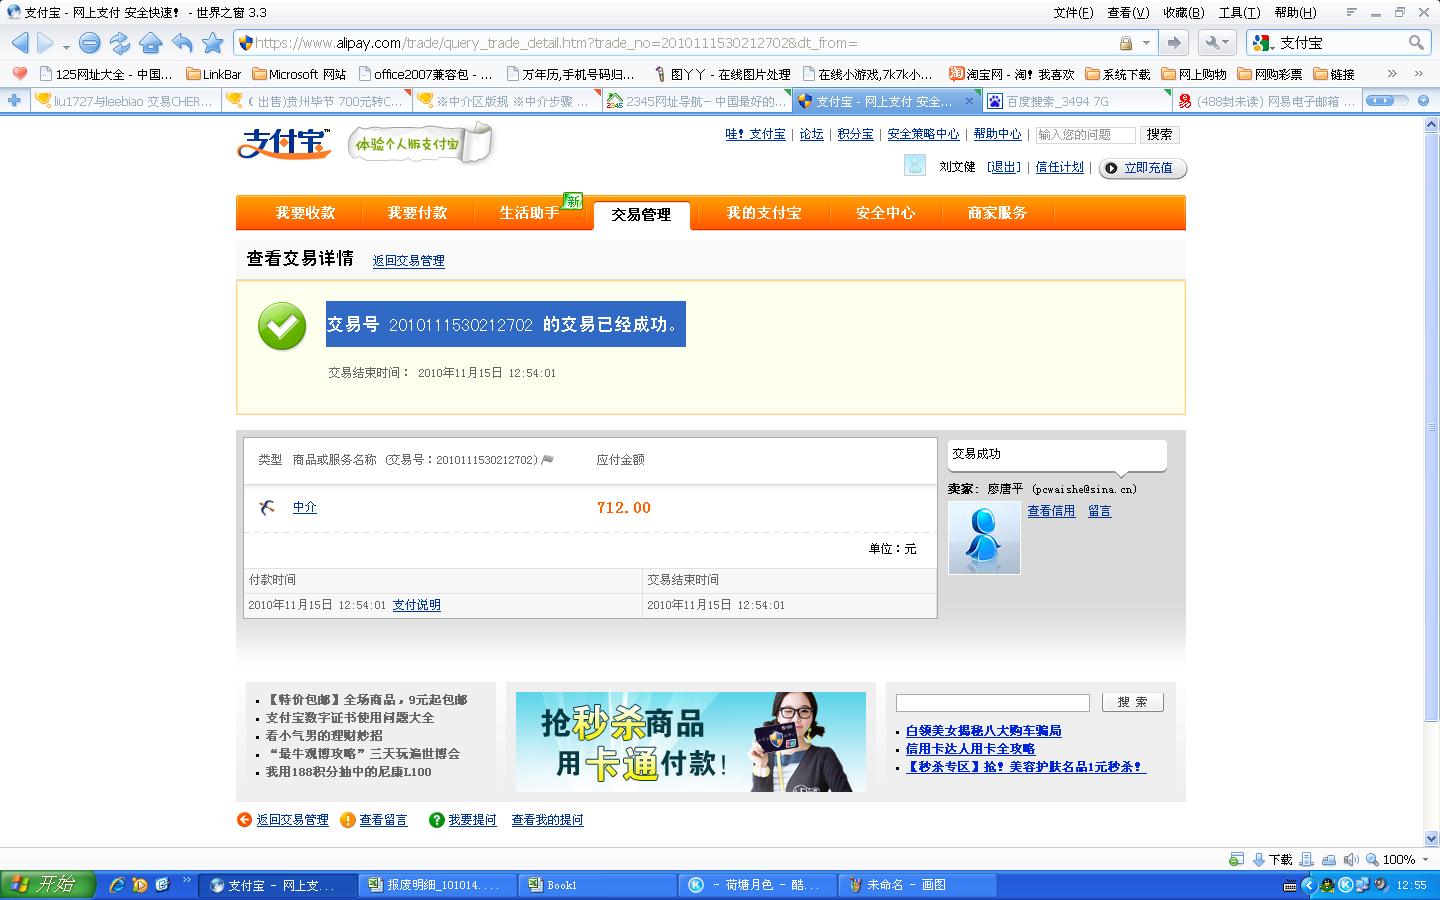
Task: Click the favorites star icon in the toolbar
Action: [x=210, y=42]
